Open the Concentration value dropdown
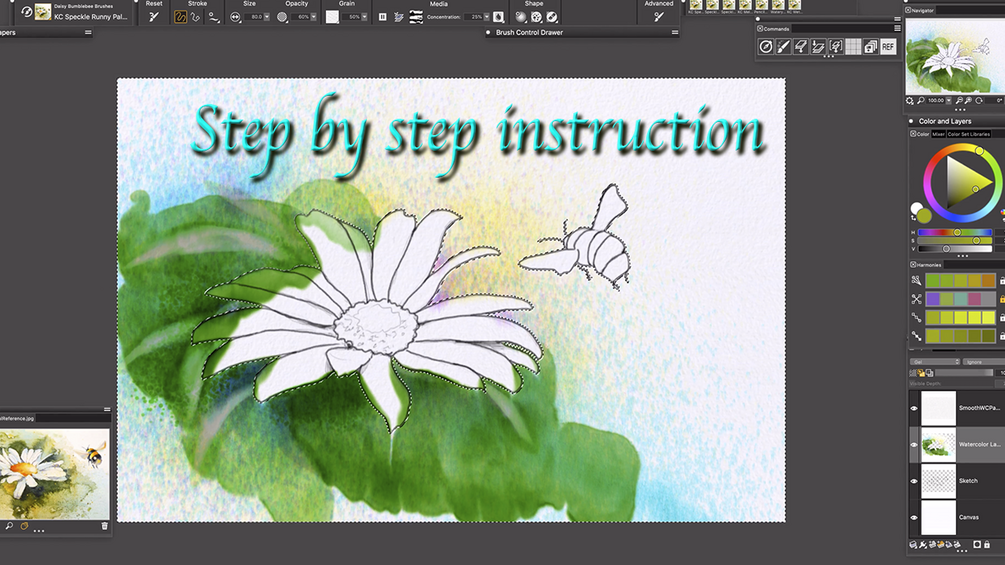 [486, 17]
